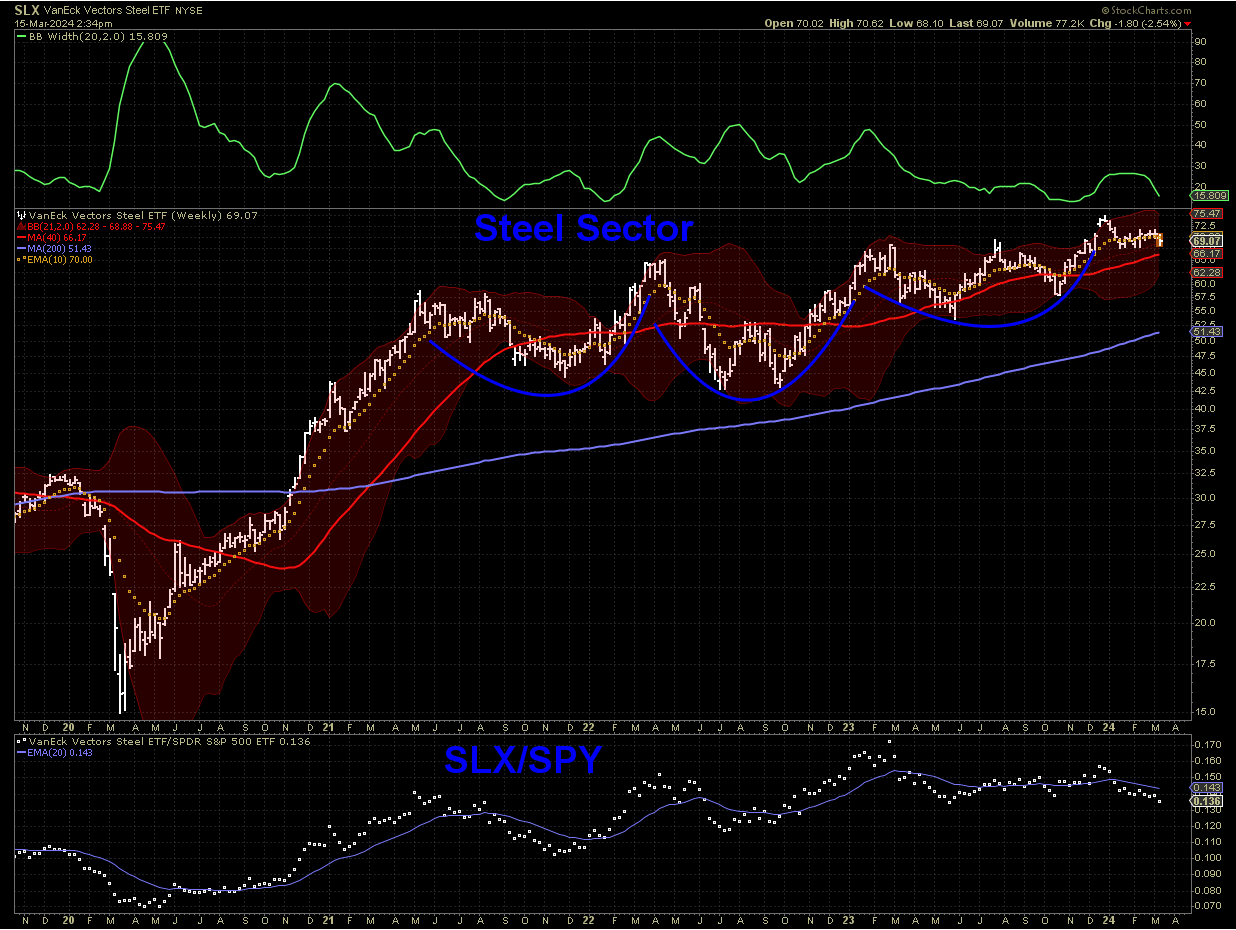Screen dimensions: 1236x930
Task: Click the red 66.17 moving average tag
Action: point(1206,254)
